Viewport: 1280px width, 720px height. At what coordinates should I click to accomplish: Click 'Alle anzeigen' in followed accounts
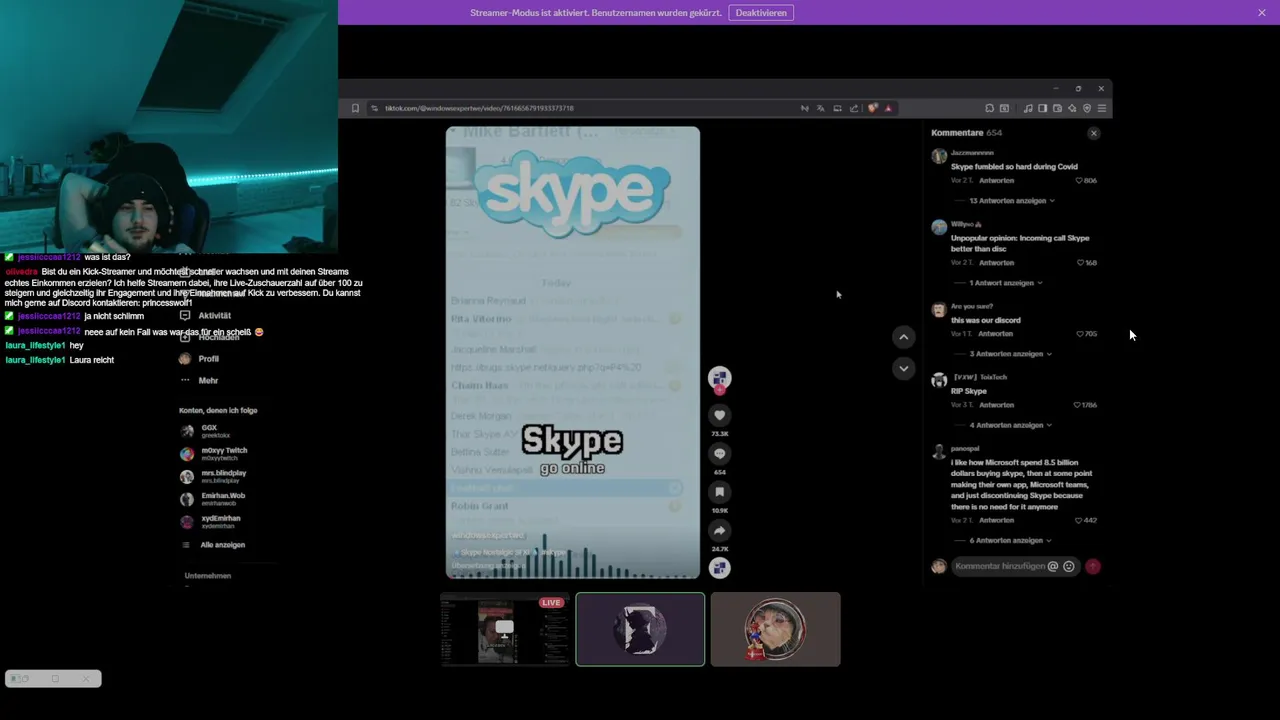[213, 545]
